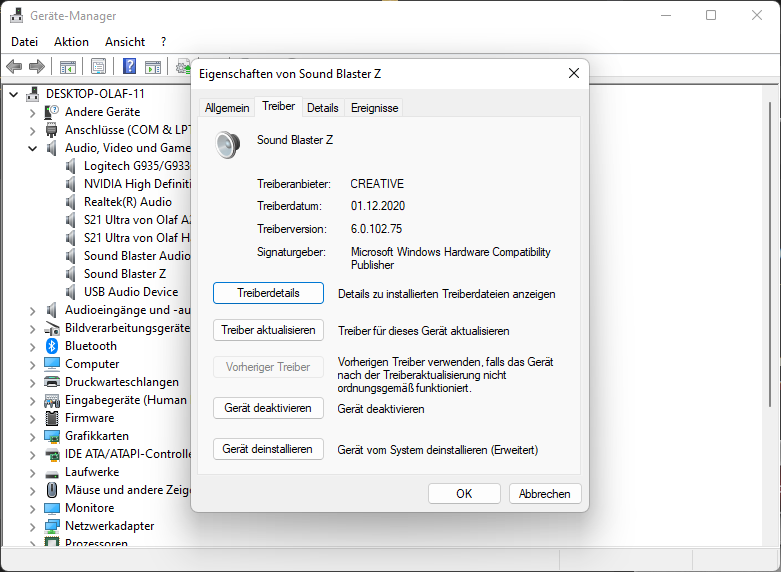Click the IDE ATA/ATAPI-Controller icon
This screenshot has height=572, width=781.
coord(52,454)
